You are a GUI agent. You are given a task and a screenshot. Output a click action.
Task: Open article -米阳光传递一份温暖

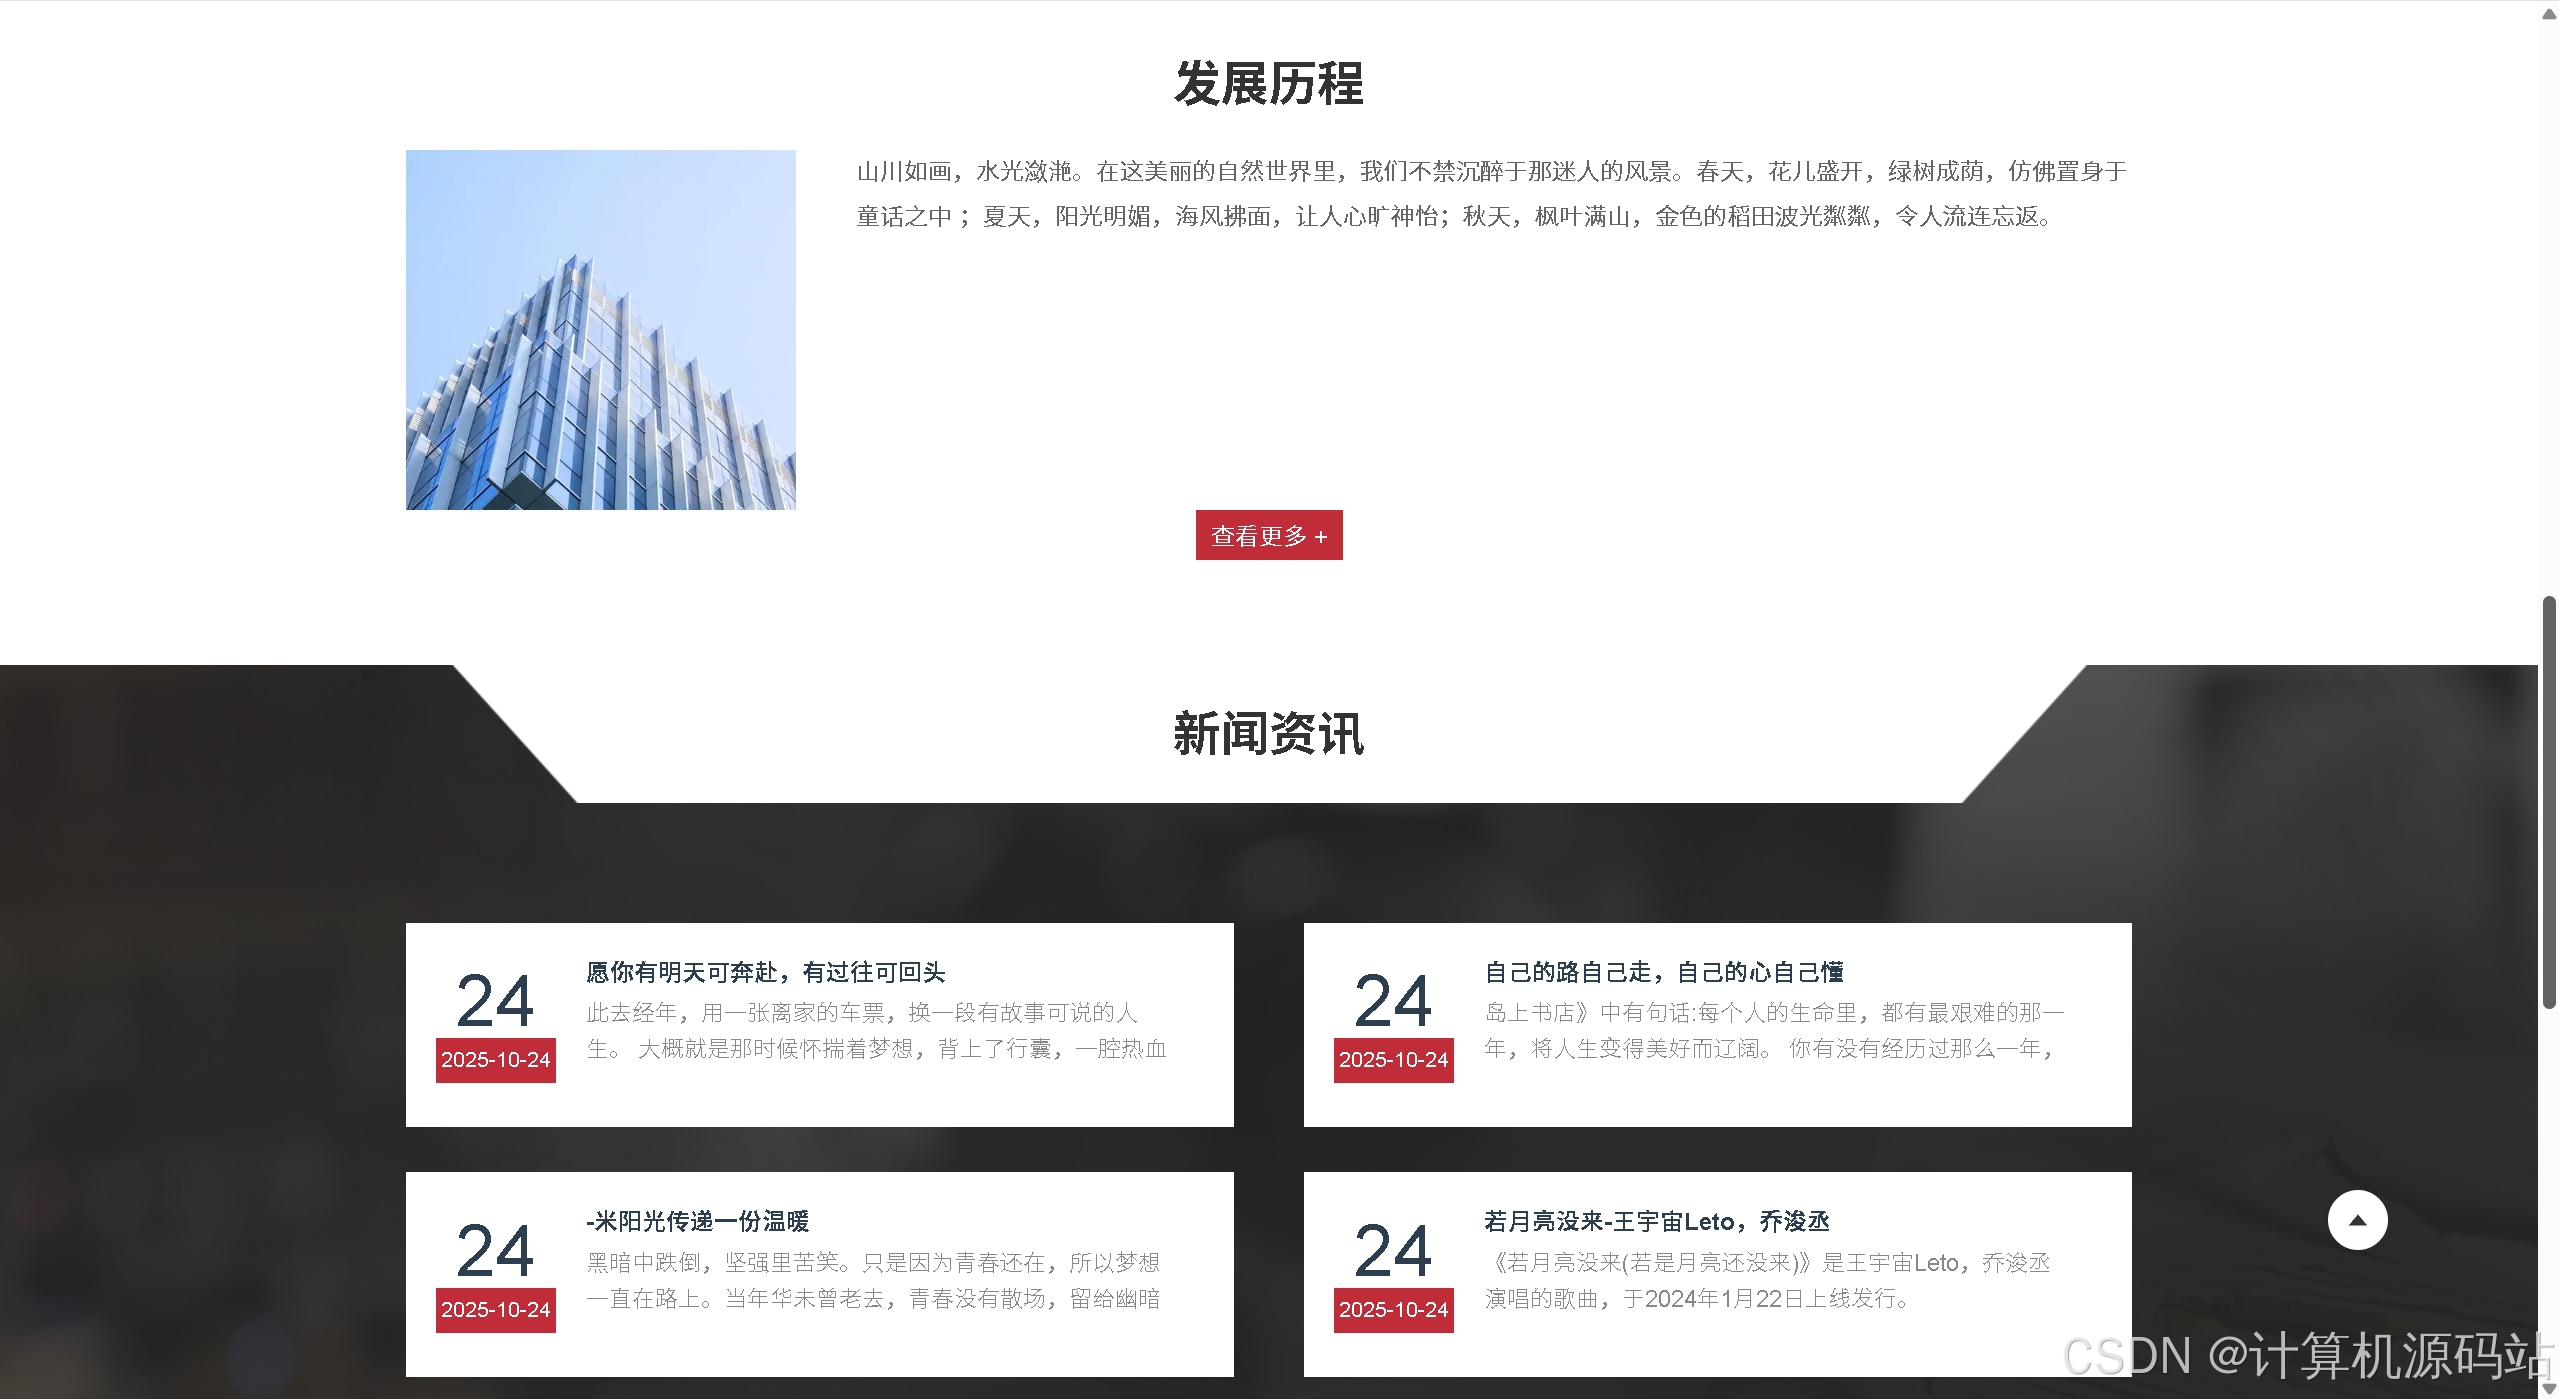coord(698,1221)
